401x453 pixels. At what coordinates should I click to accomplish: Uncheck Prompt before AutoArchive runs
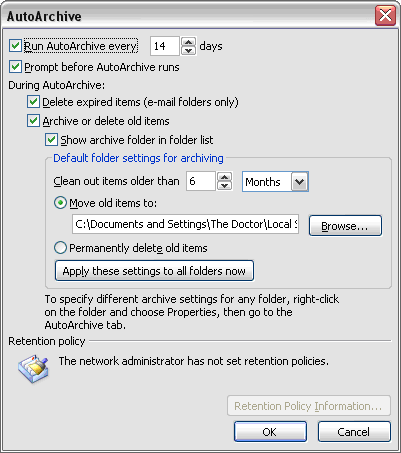pos(15,67)
